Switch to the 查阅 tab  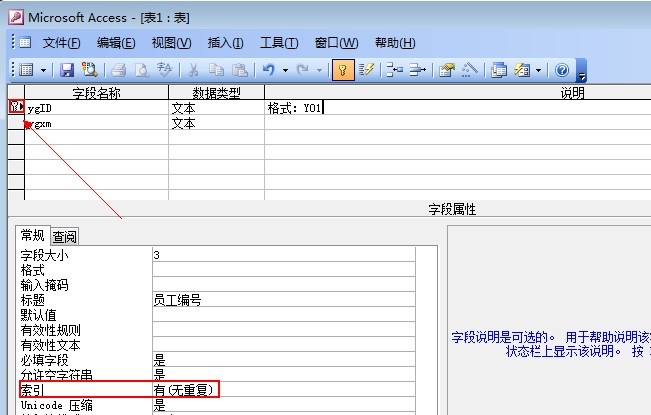coord(64,237)
